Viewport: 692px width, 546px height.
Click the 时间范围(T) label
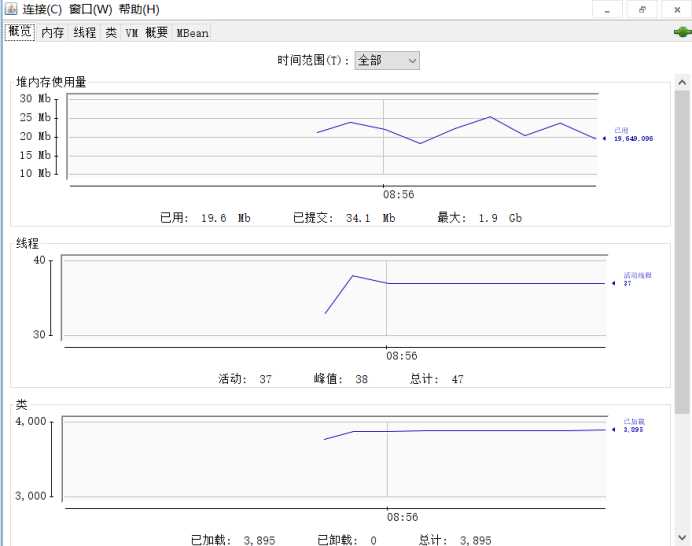pos(313,60)
